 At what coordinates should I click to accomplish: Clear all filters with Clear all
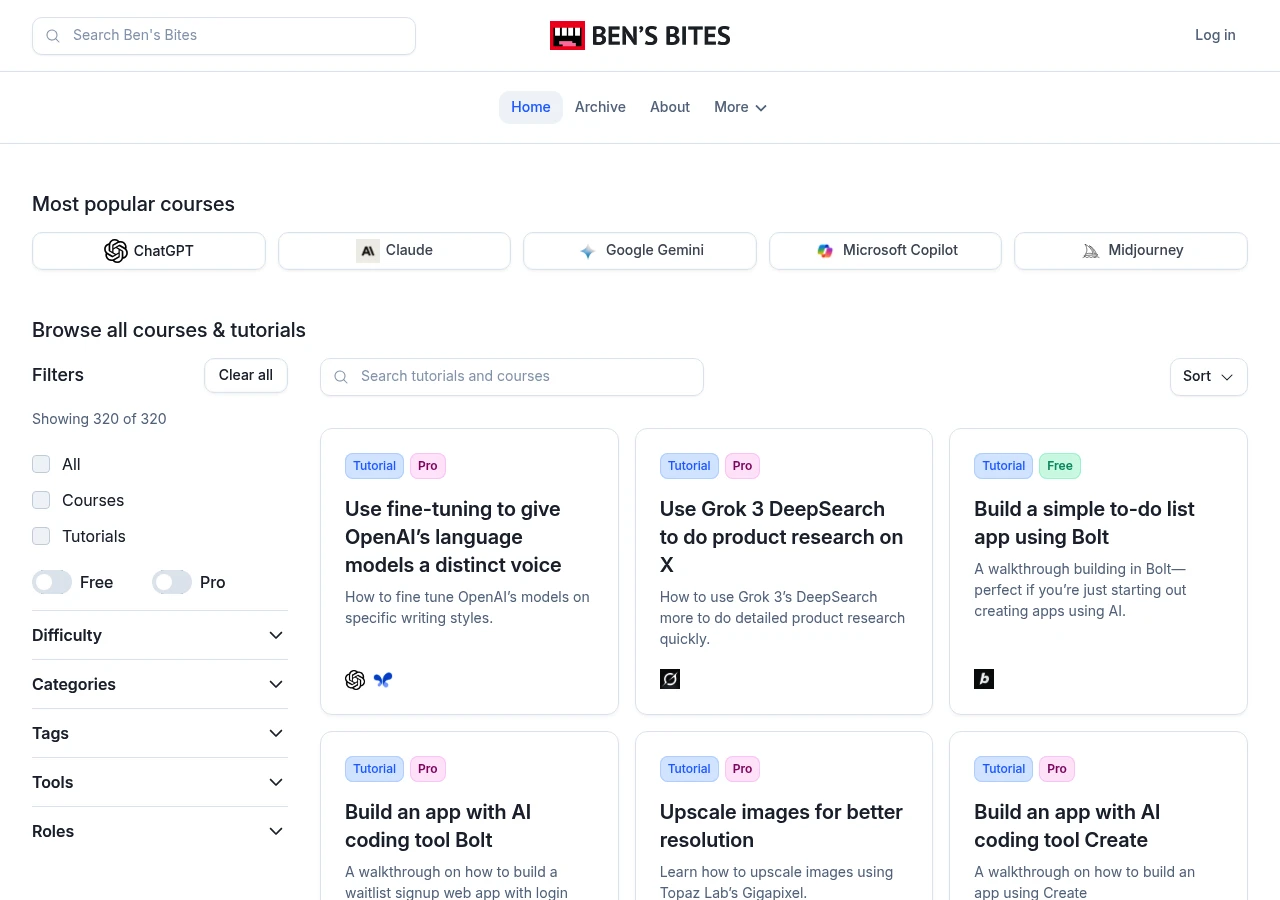tap(246, 375)
